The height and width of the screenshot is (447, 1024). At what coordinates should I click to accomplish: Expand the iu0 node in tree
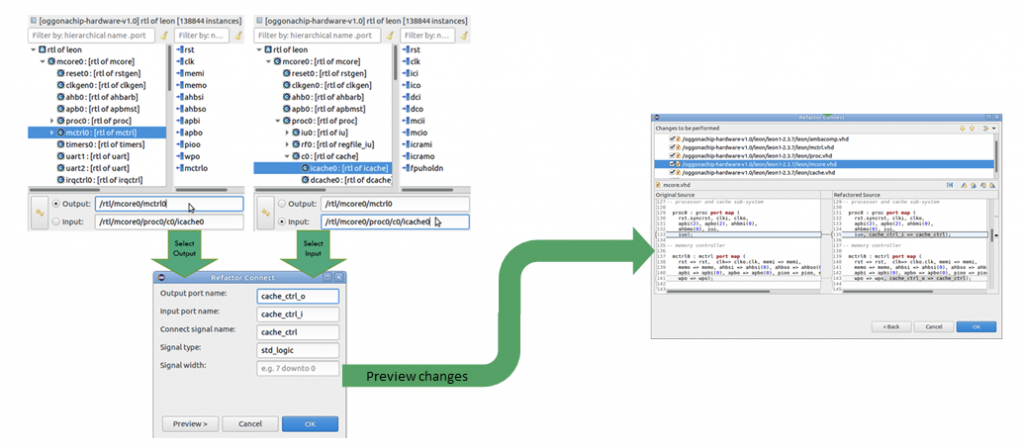click(287, 133)
